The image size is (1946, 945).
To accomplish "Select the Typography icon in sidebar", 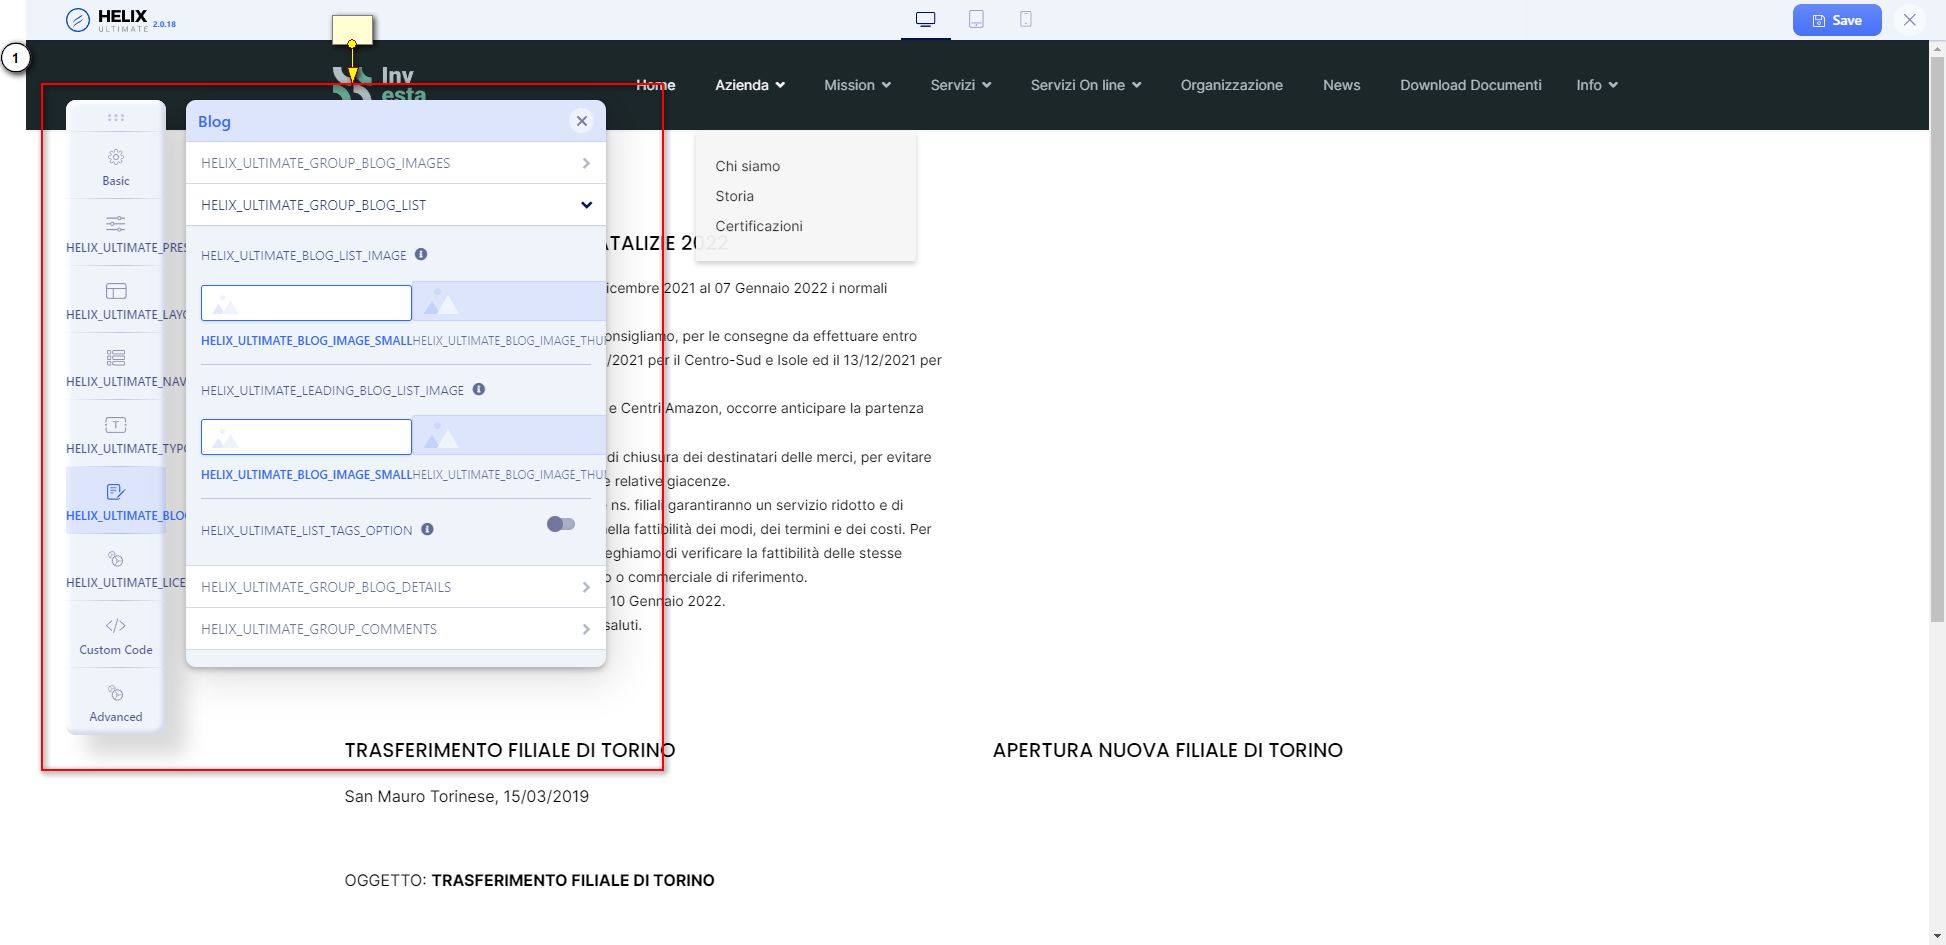I will pos(116,425).
